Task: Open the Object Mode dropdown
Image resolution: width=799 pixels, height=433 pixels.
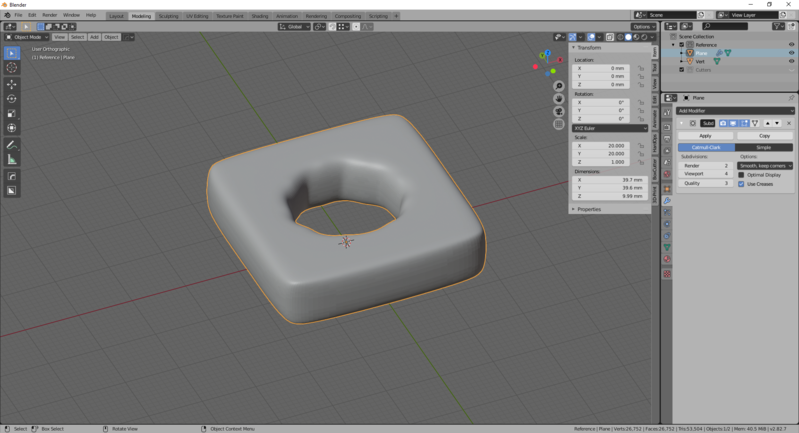Action: pyautogui.click(x=26, y=37)
